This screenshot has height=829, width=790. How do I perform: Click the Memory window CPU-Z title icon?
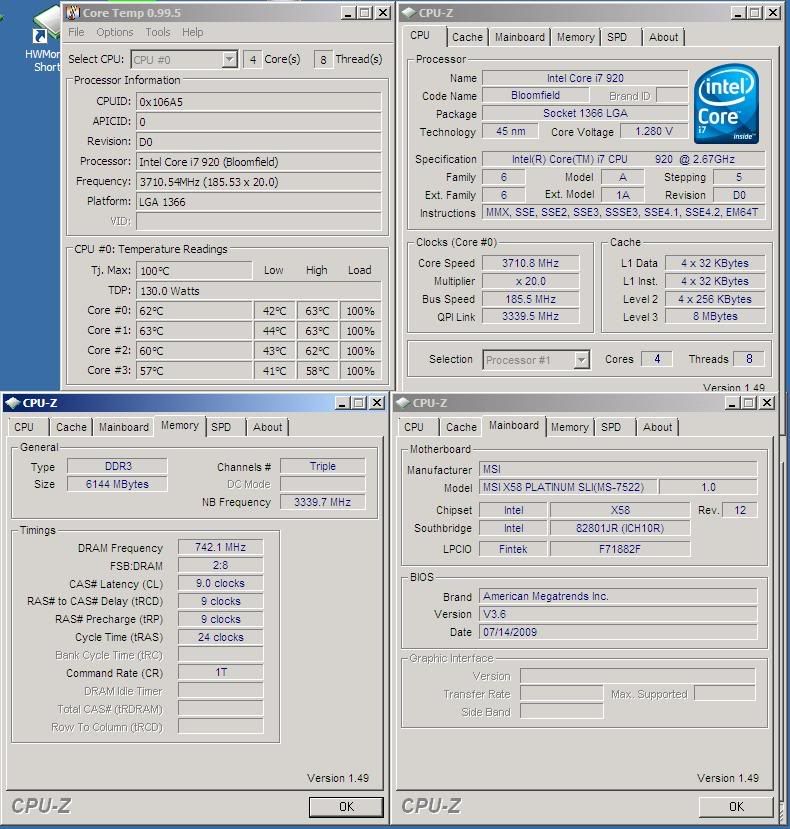[x=13, y=403]
